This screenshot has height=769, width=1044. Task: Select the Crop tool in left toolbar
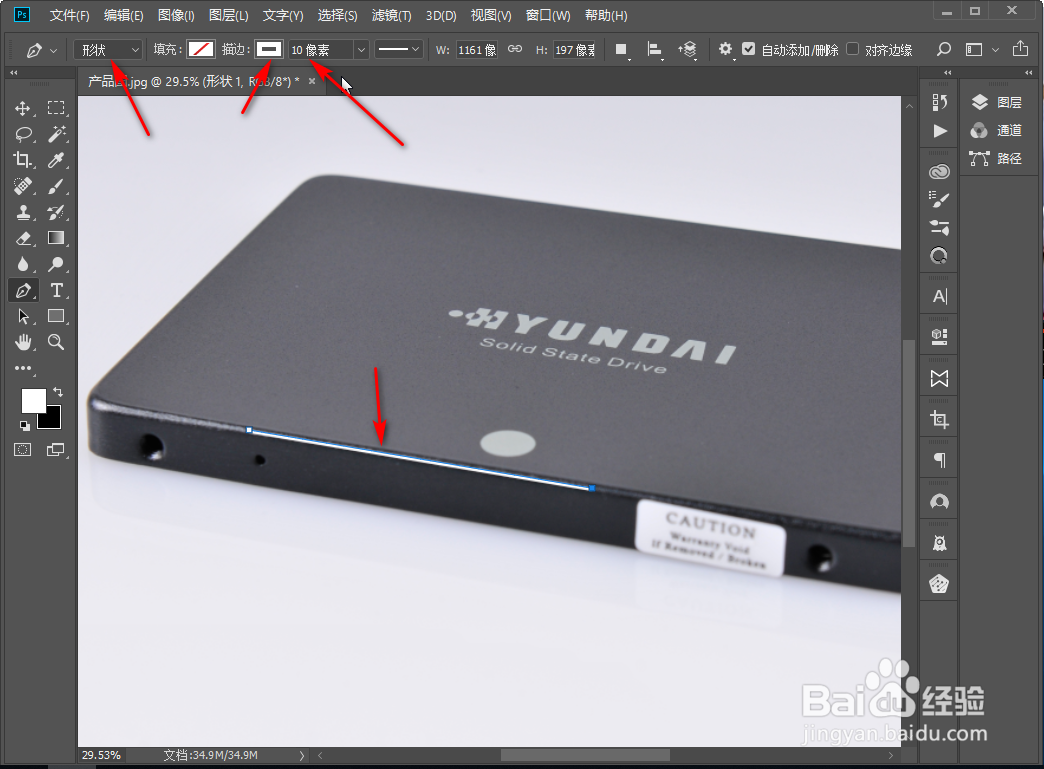(23, 160)
